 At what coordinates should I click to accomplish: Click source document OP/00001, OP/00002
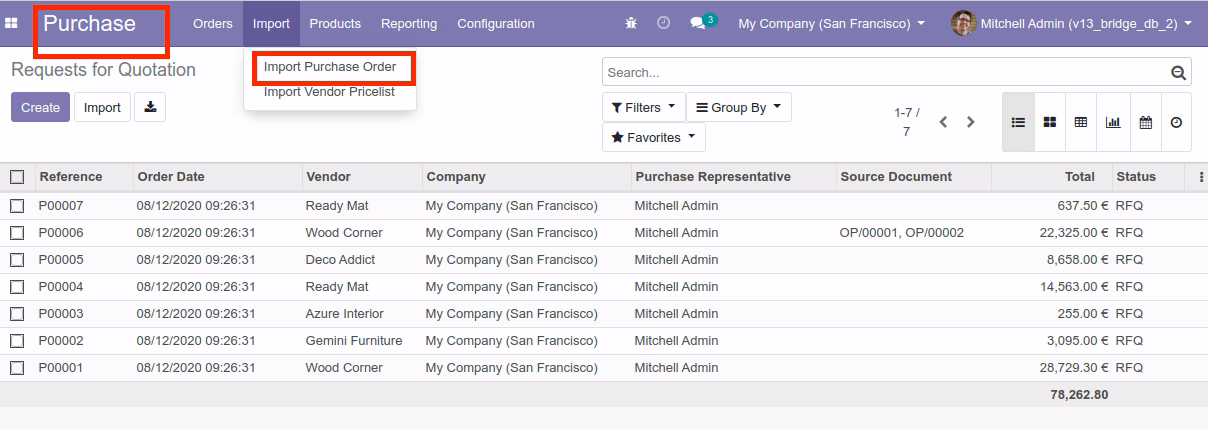coord(902,233)
